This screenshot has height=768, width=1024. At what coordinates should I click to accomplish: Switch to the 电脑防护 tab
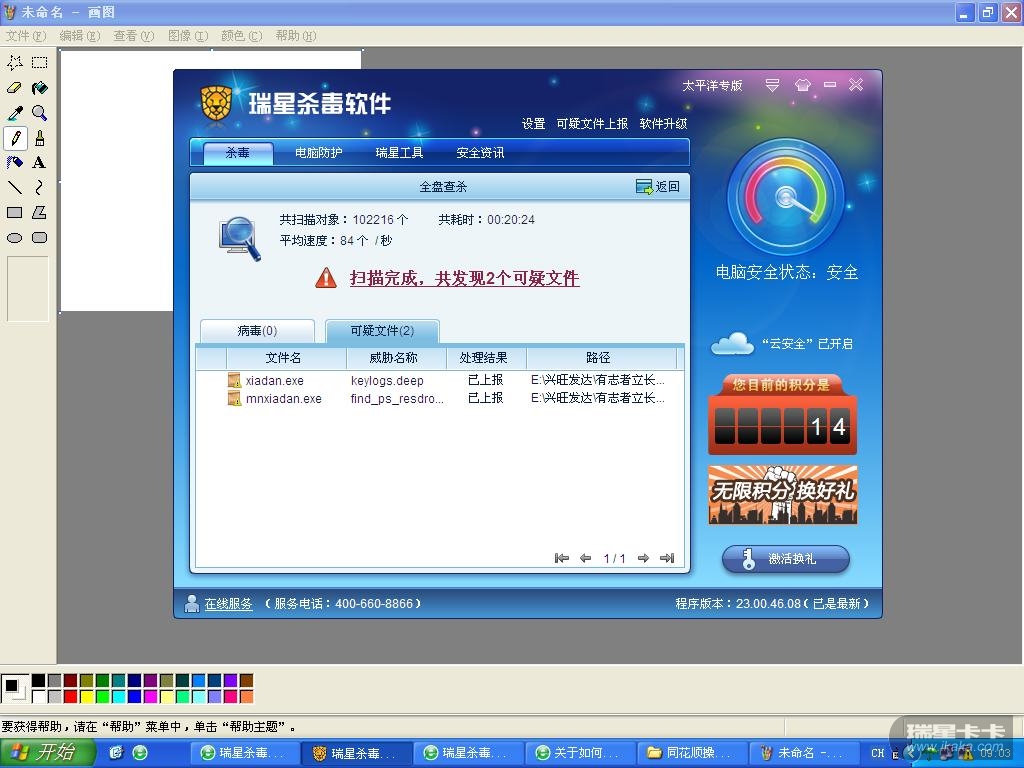tap(319, 153)
